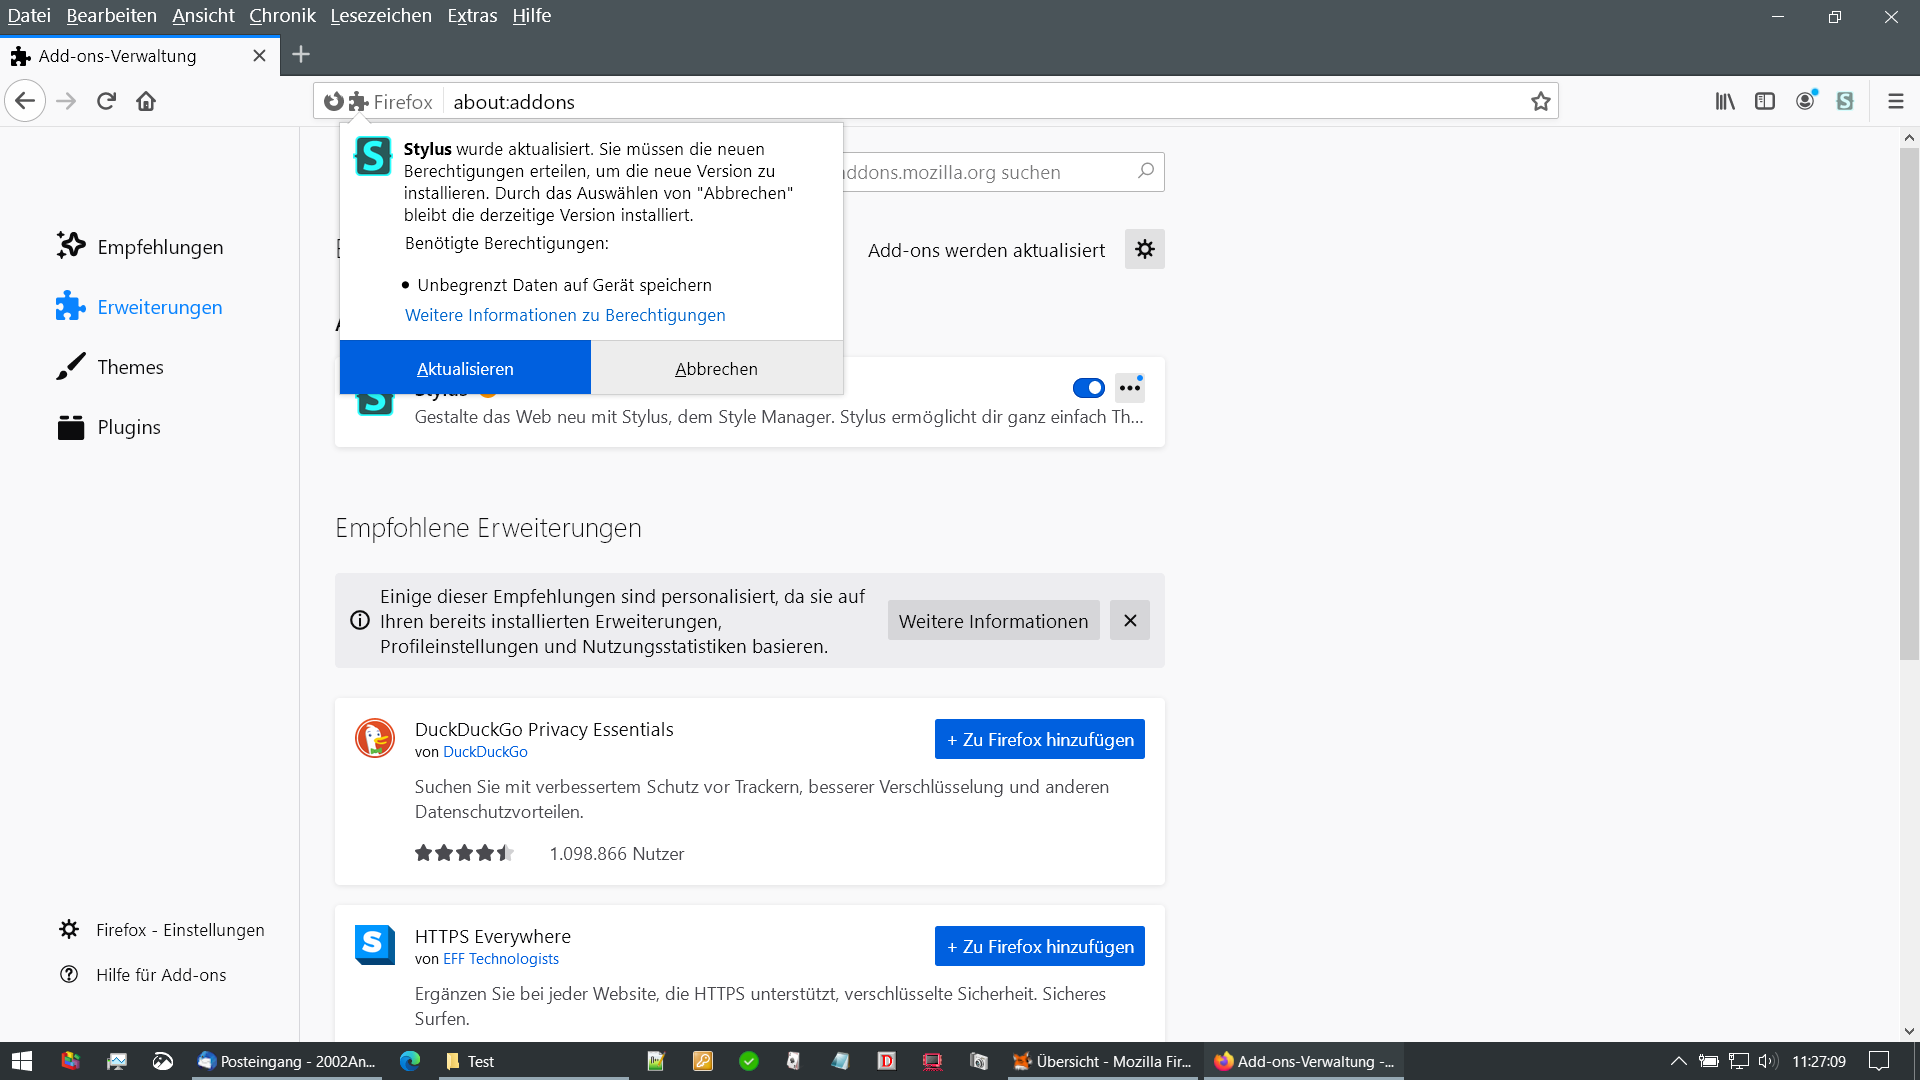Image resolution: width=1920 pixels, height=1080 pixels.
Task: Click the vertical page scrollbar
Action: pyautogui.click(x=1909, y=400)
